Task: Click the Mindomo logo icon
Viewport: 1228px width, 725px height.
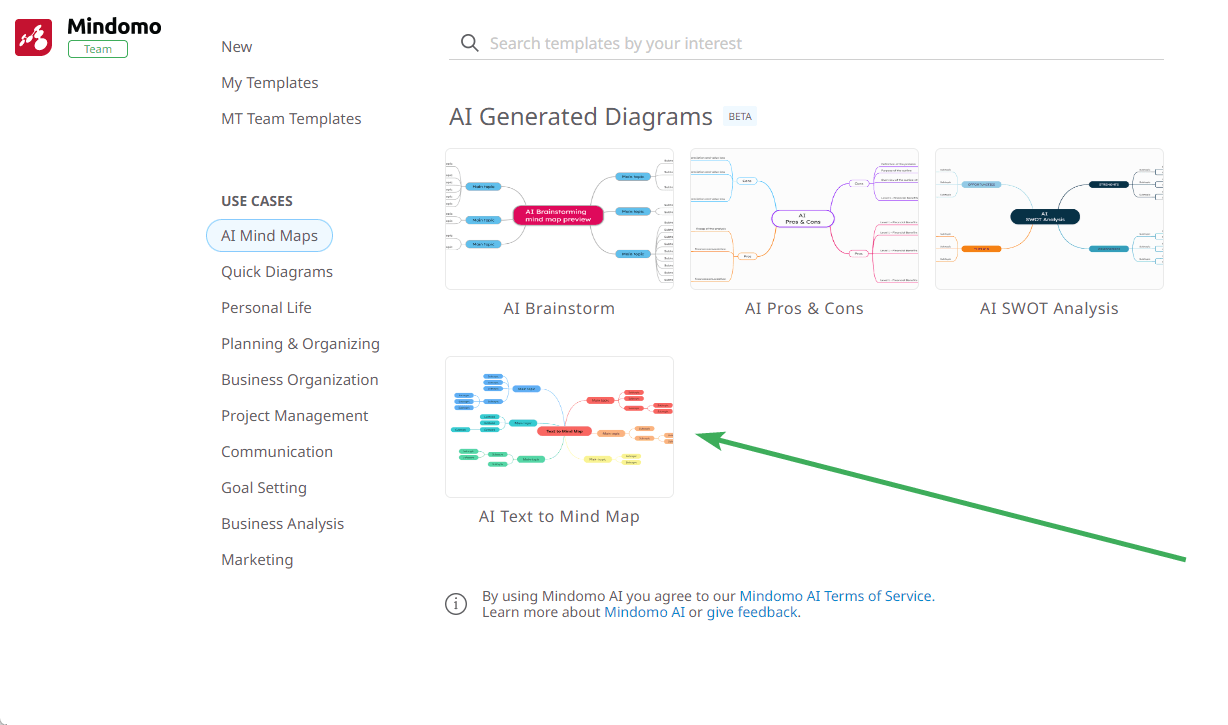Action: pos(34,37)
